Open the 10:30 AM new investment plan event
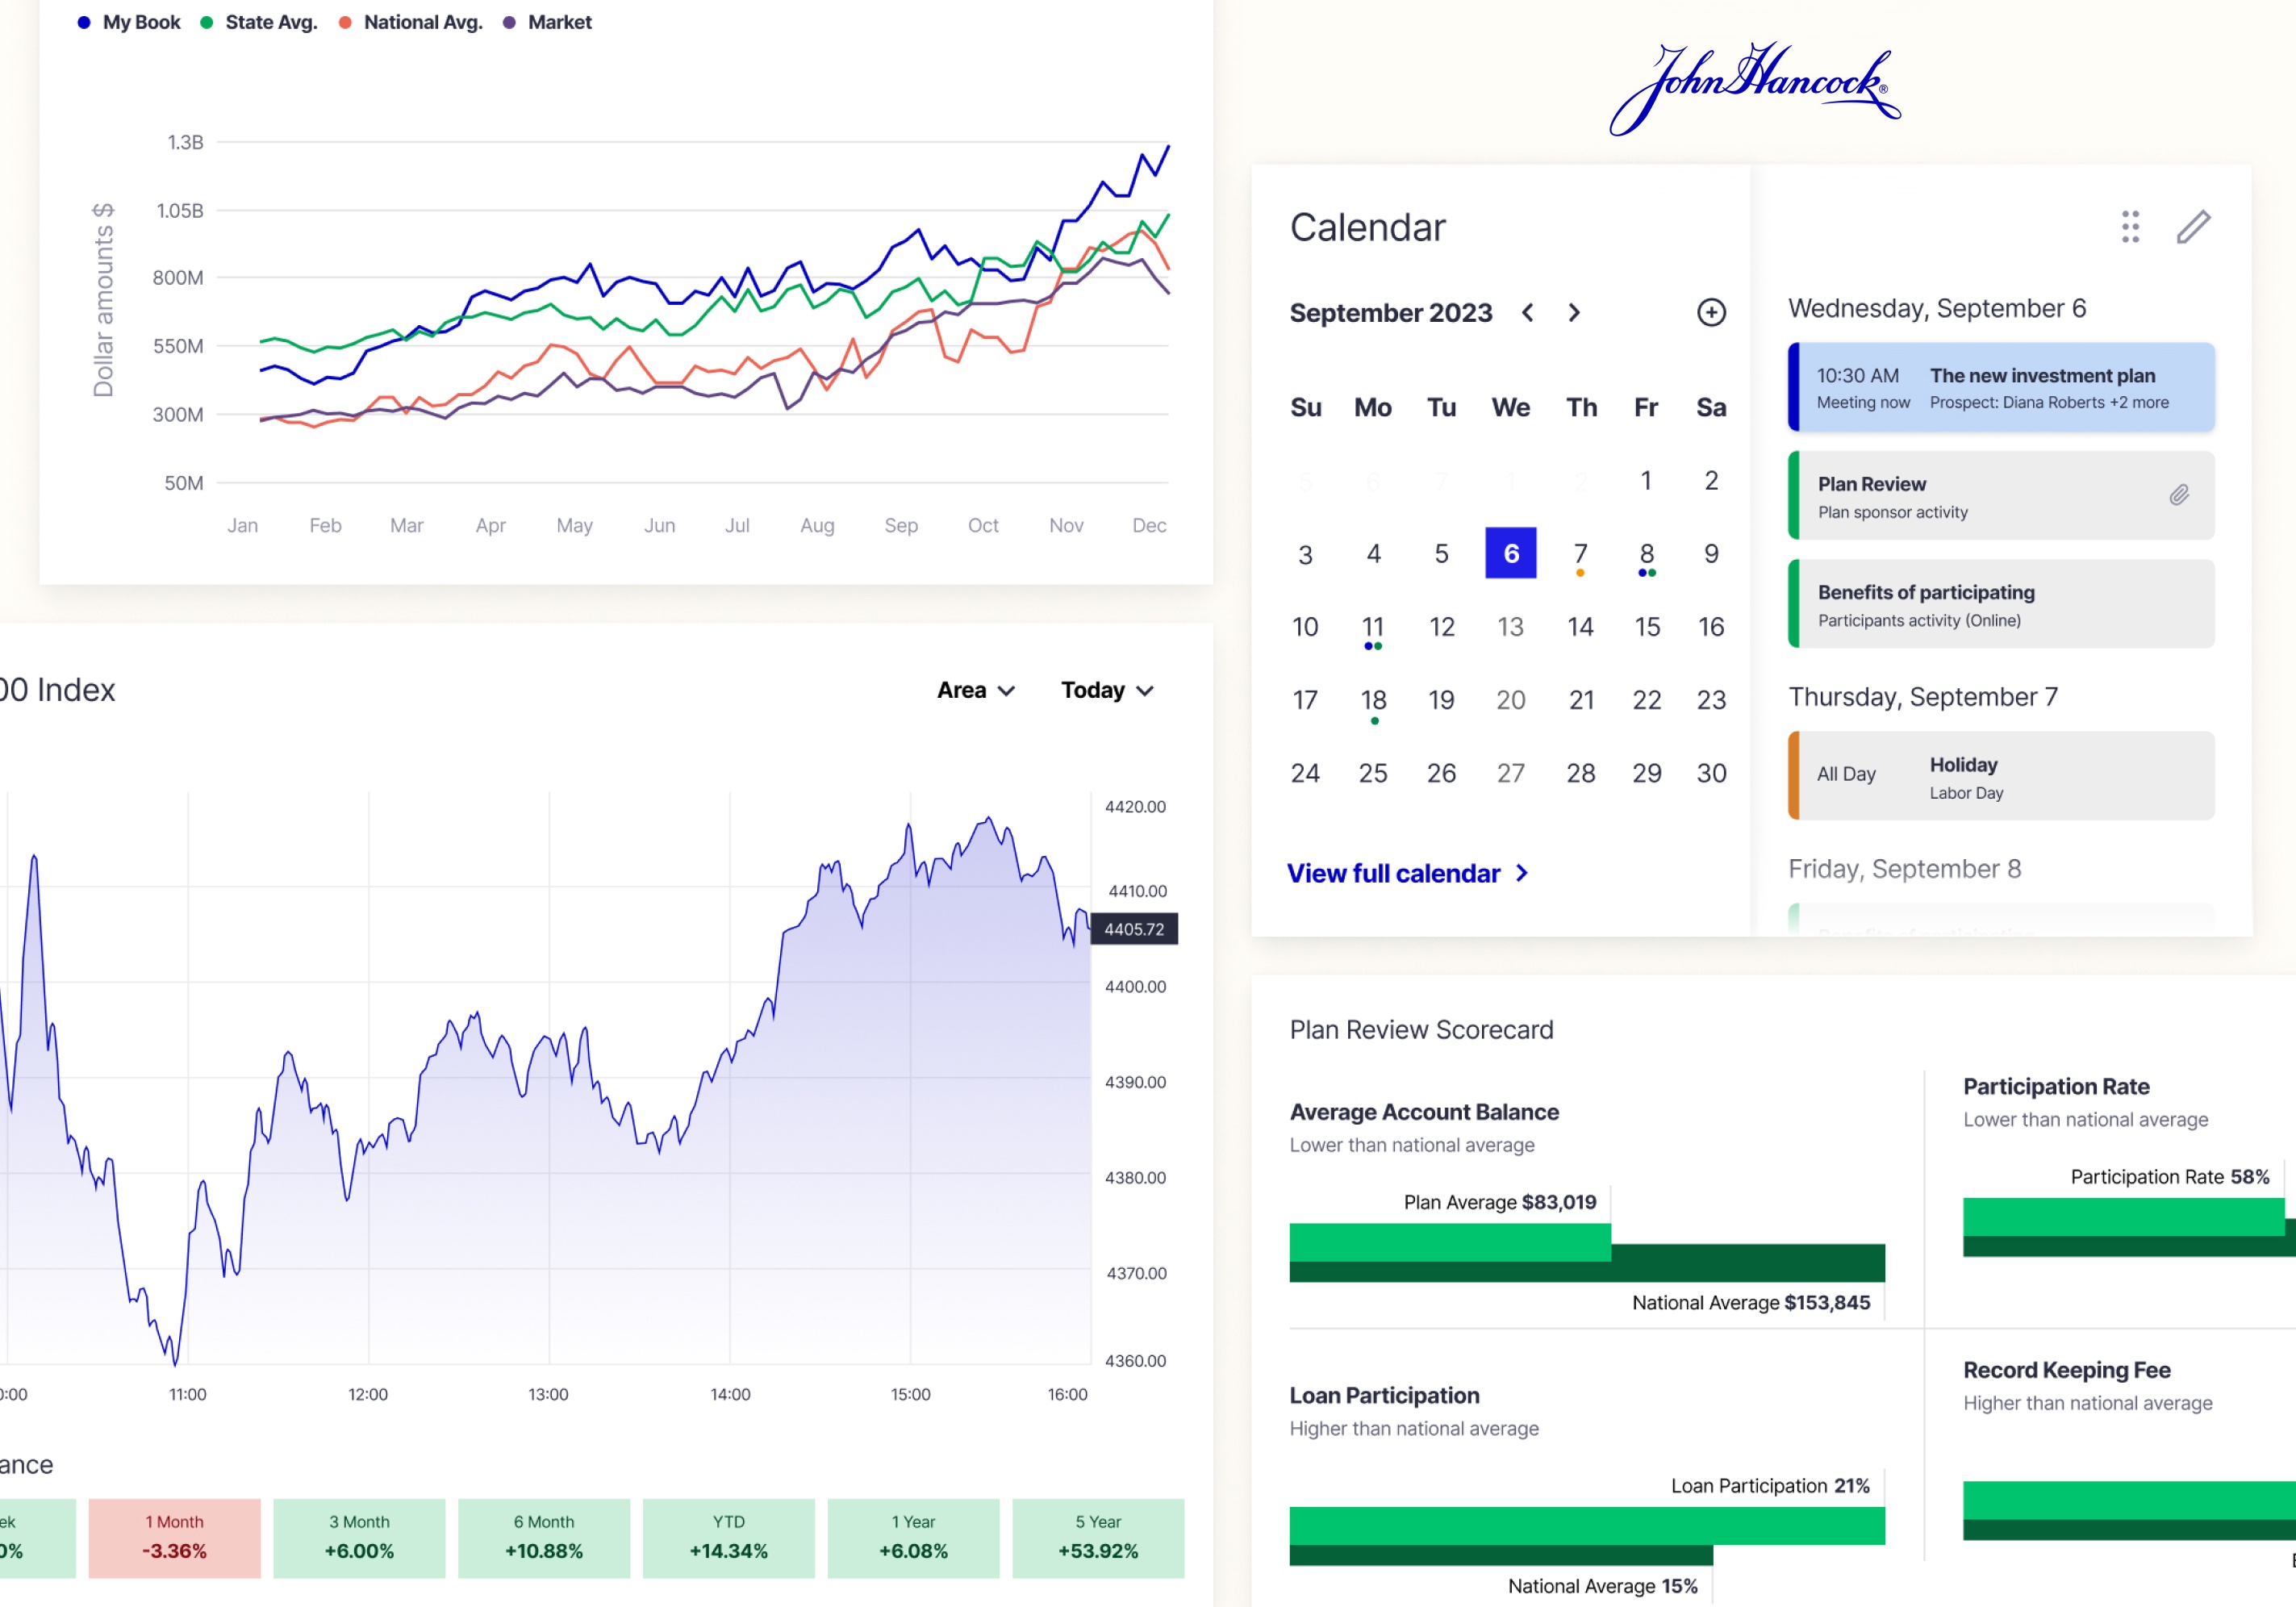2296x1607 pixels. coord(2000,388)
